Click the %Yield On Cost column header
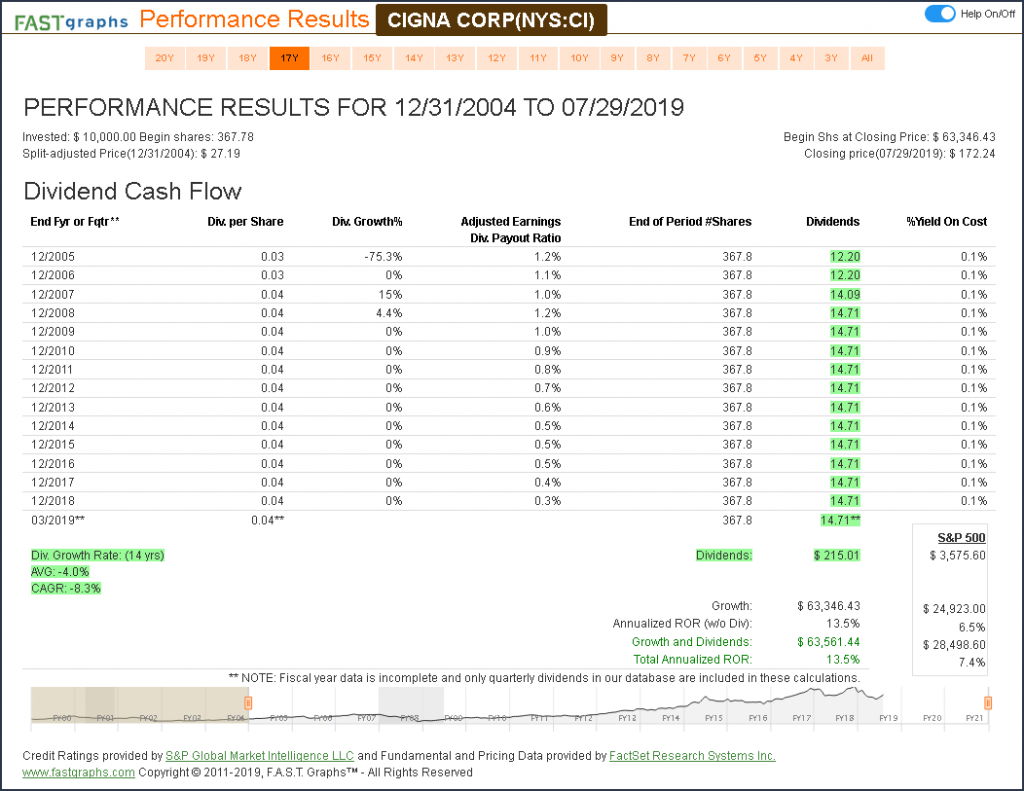This screenshot has width=1024, height=791. tap(947, 221)
